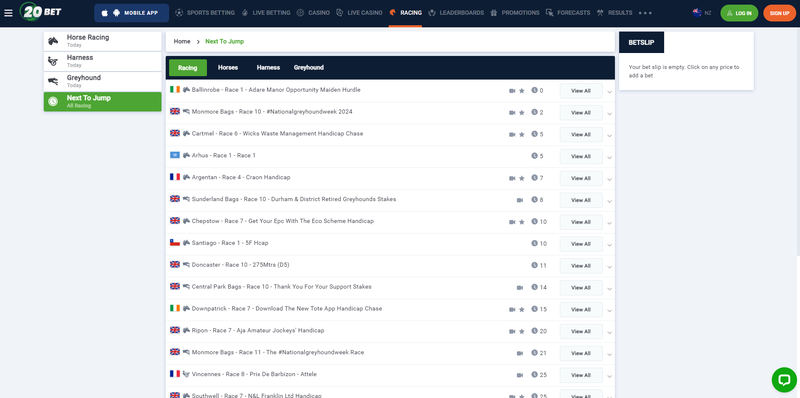View All for Arhus Race 1
Image resolution: width=800 pixels, height=398 pixels.
point(581,157)
